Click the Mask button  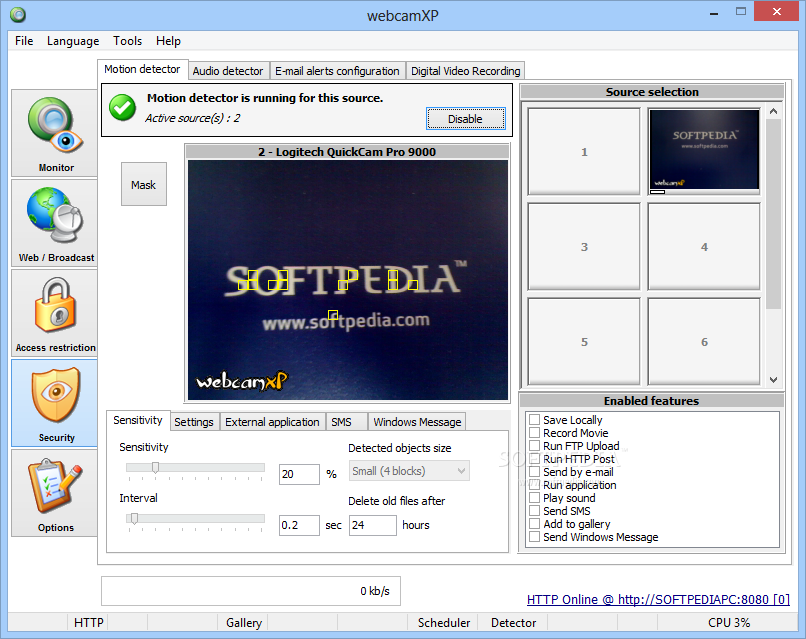(143, 185)
